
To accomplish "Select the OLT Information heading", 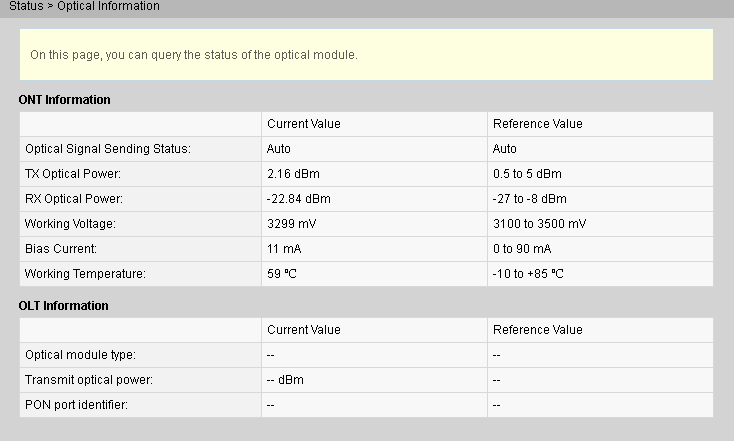I will pyautogui.click(x=63, y=306).
